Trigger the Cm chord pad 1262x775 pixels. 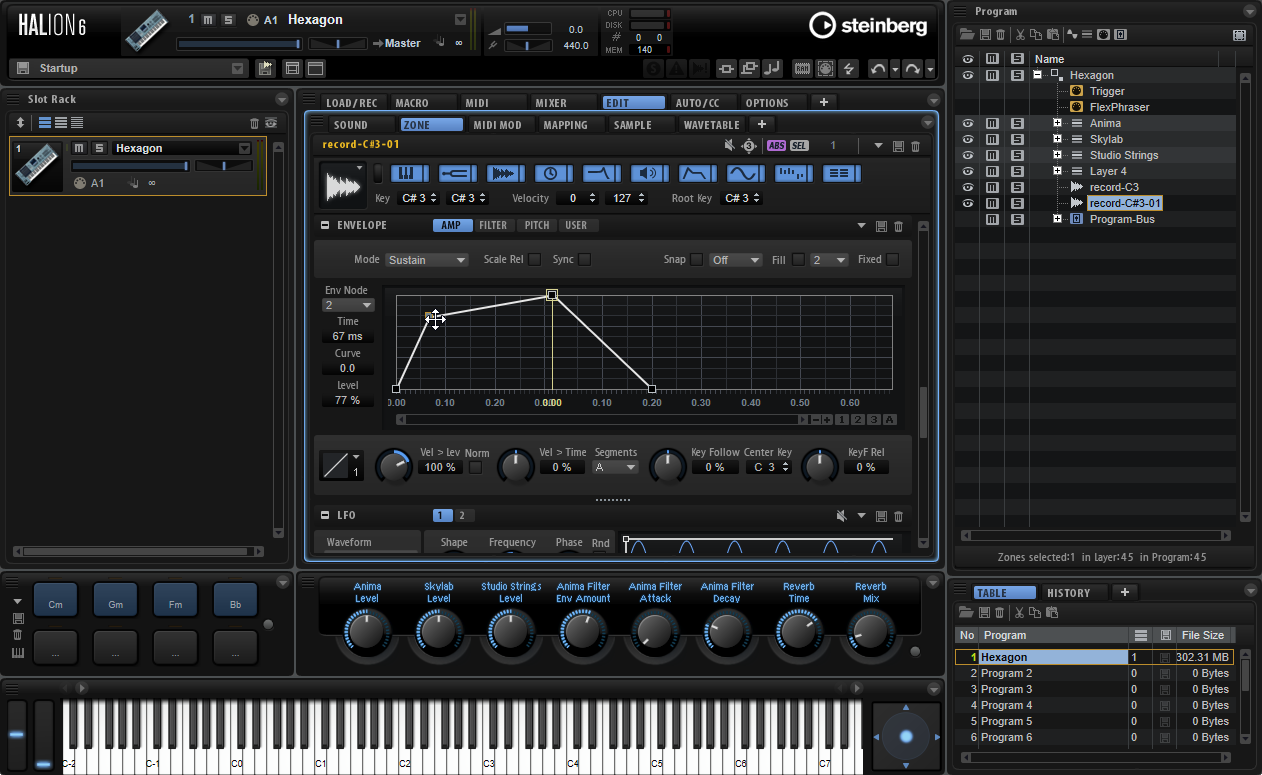(x=56, y=600)
